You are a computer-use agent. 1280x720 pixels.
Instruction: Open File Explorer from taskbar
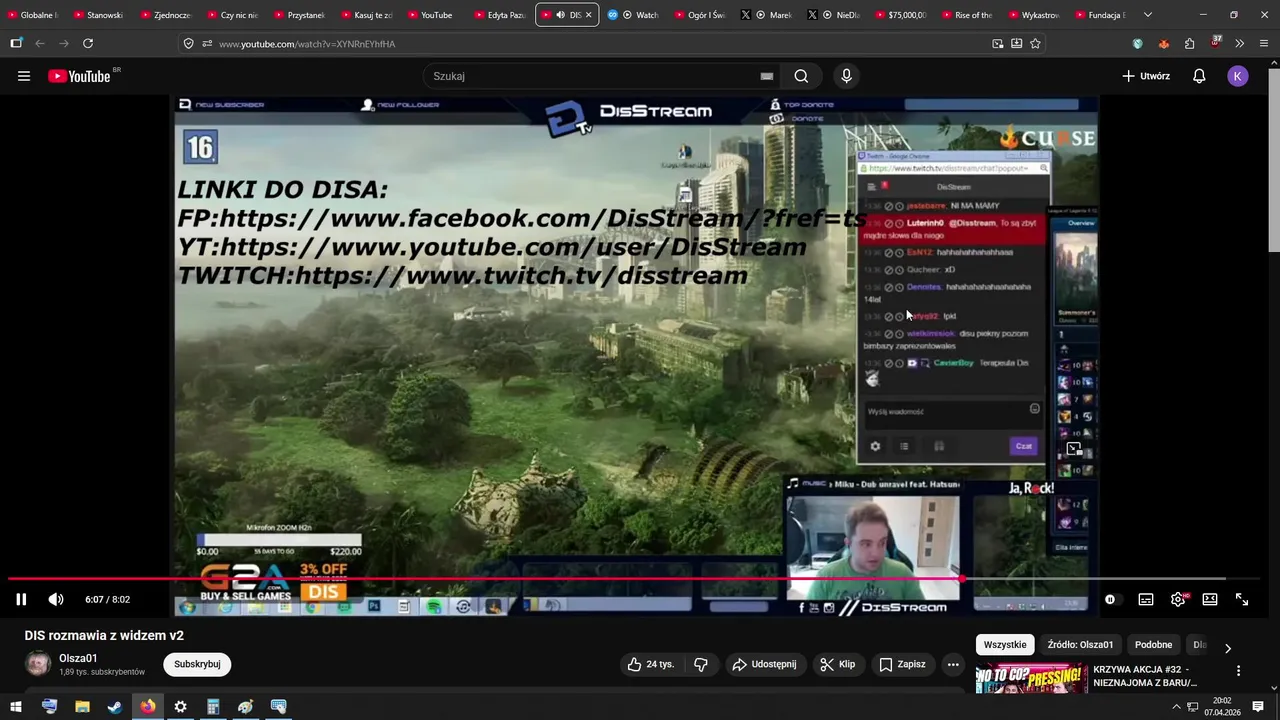(x=82, y=706)
